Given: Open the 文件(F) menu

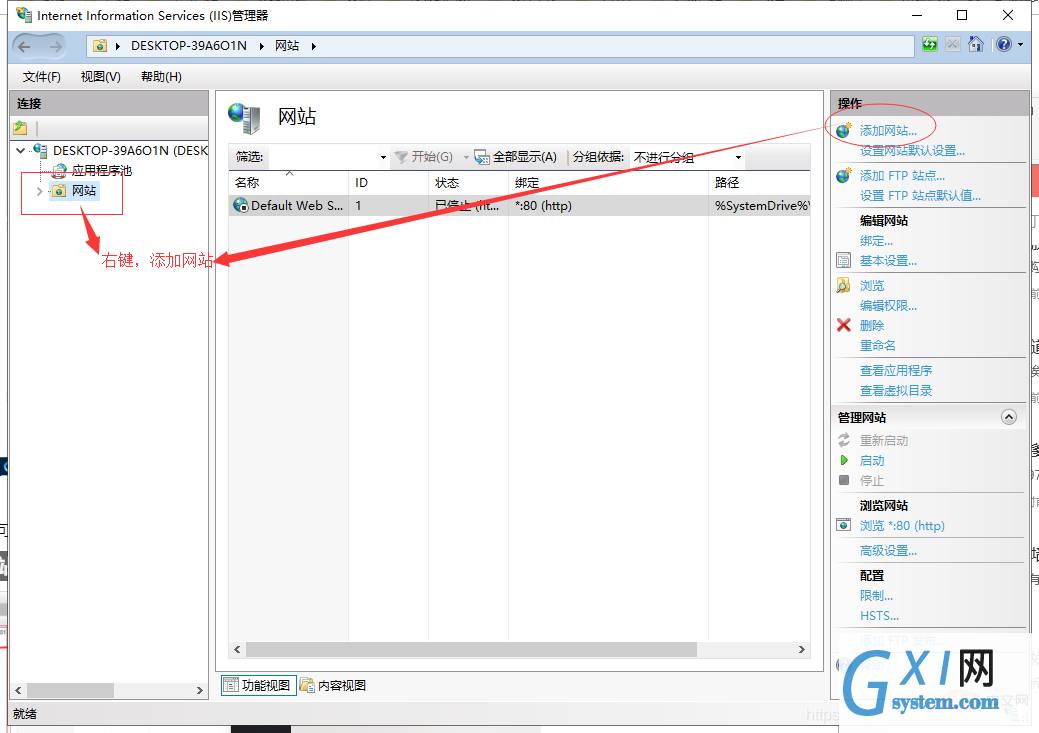Looking at the screenshot, I should click(x=42, y=77).
